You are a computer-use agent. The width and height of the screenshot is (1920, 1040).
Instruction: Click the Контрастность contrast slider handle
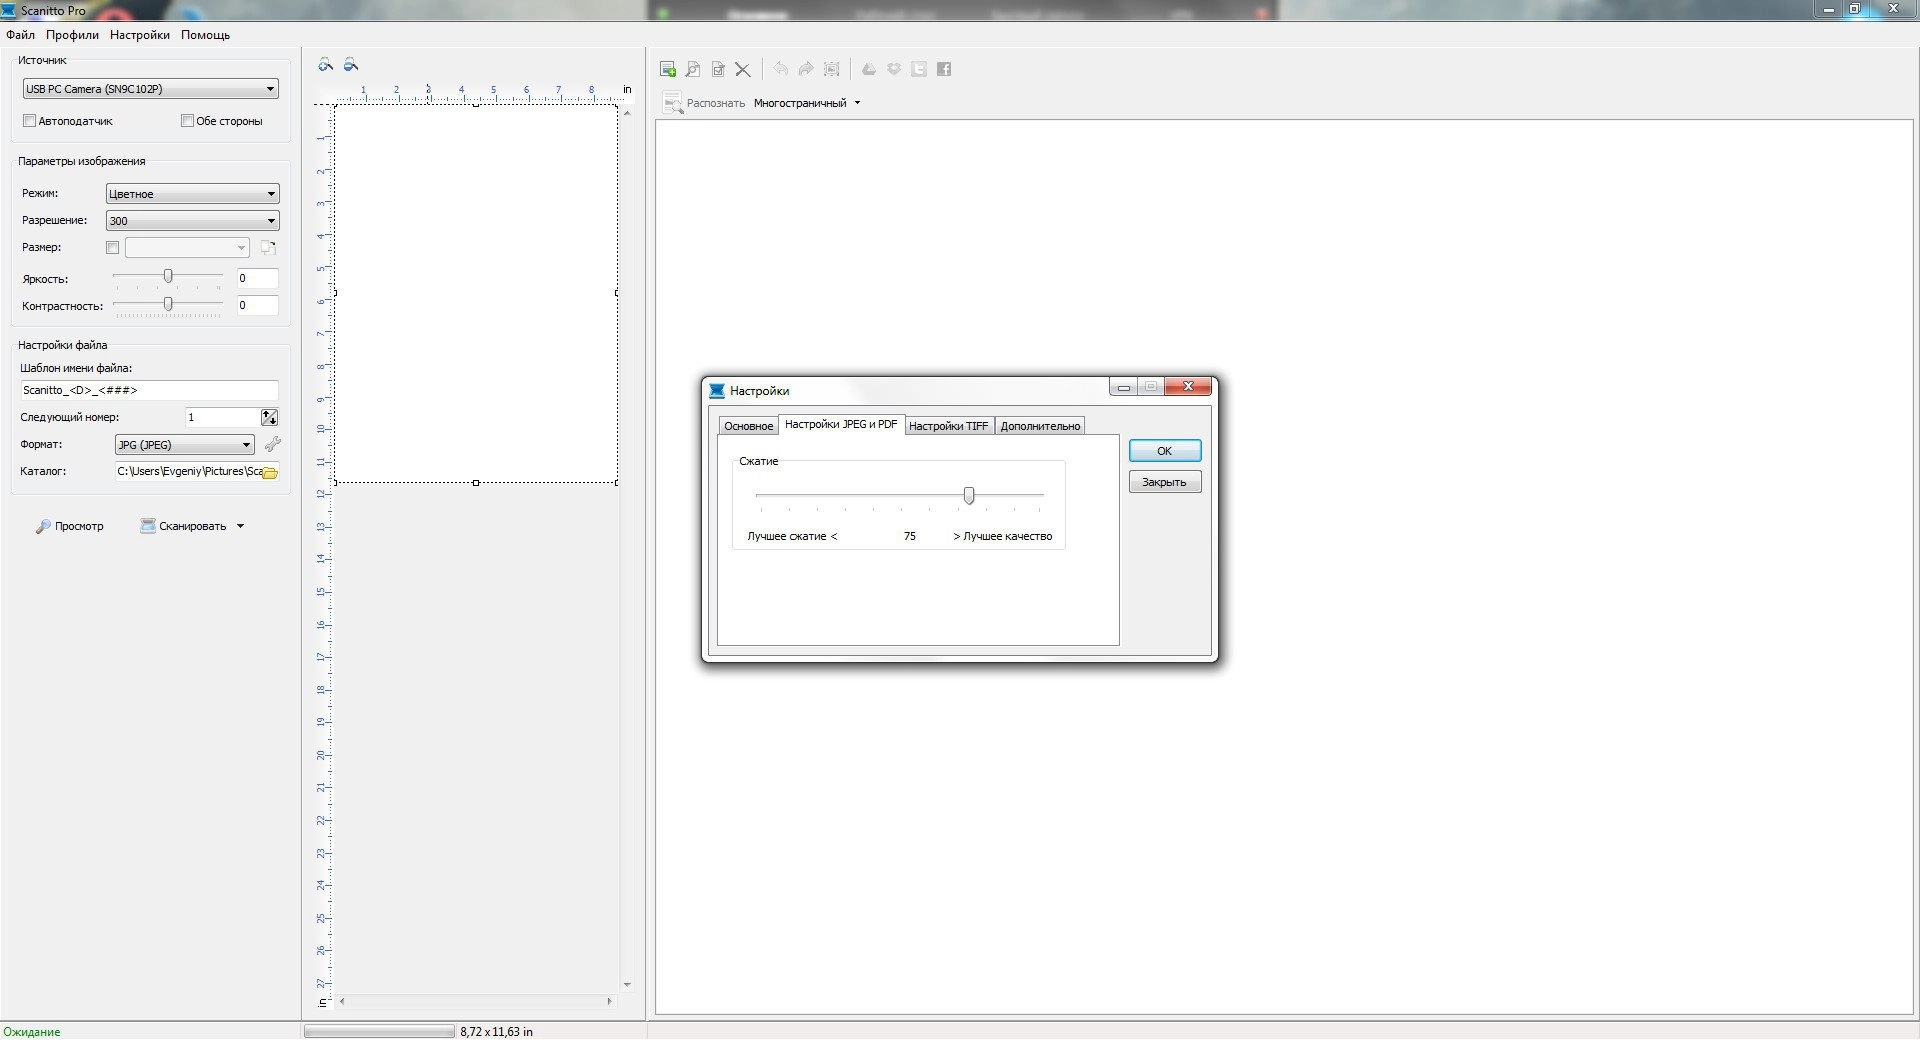[x=168, y=303]
